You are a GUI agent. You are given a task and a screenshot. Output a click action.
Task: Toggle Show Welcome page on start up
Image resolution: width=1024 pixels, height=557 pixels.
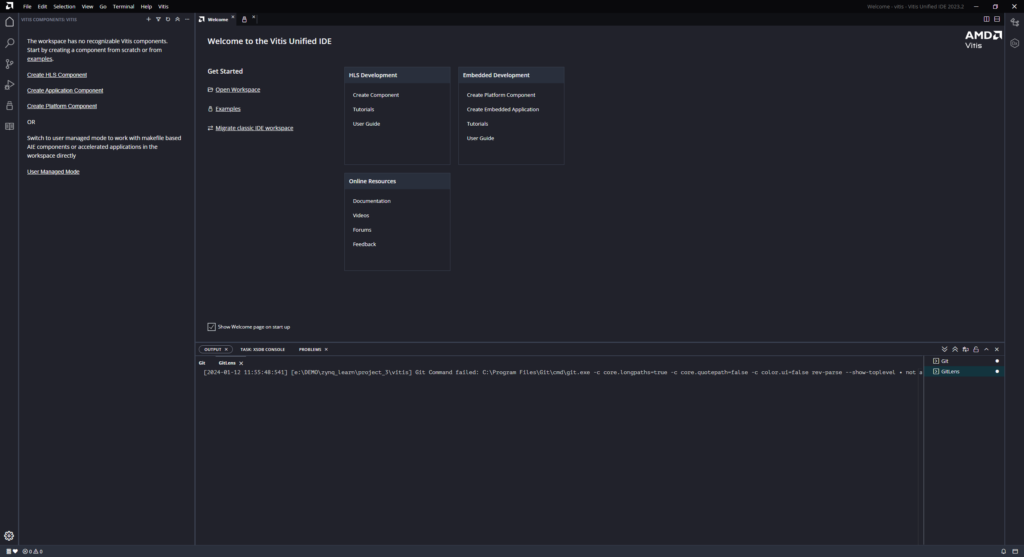click(x=212, y=326)
